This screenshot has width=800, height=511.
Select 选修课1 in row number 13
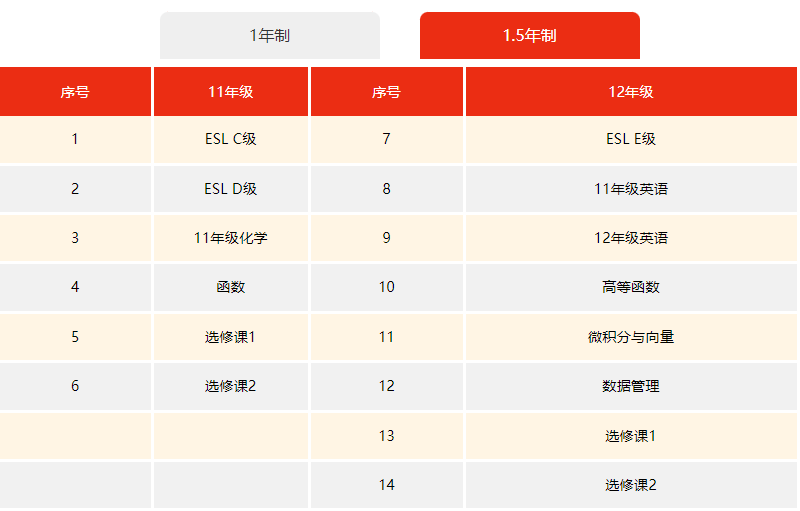[631, 436]
